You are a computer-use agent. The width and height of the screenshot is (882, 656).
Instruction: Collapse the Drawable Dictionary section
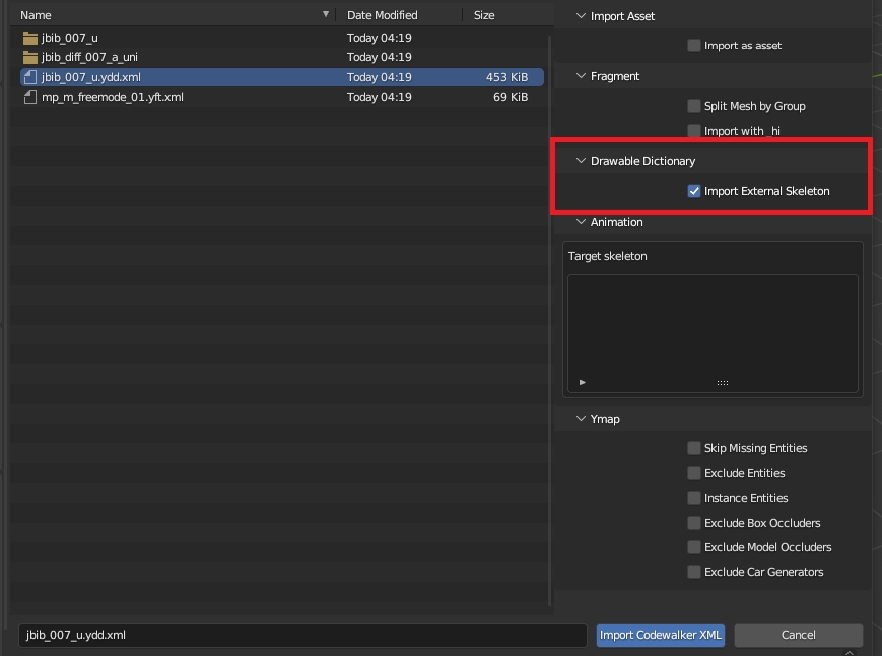(x=581, y=161)
